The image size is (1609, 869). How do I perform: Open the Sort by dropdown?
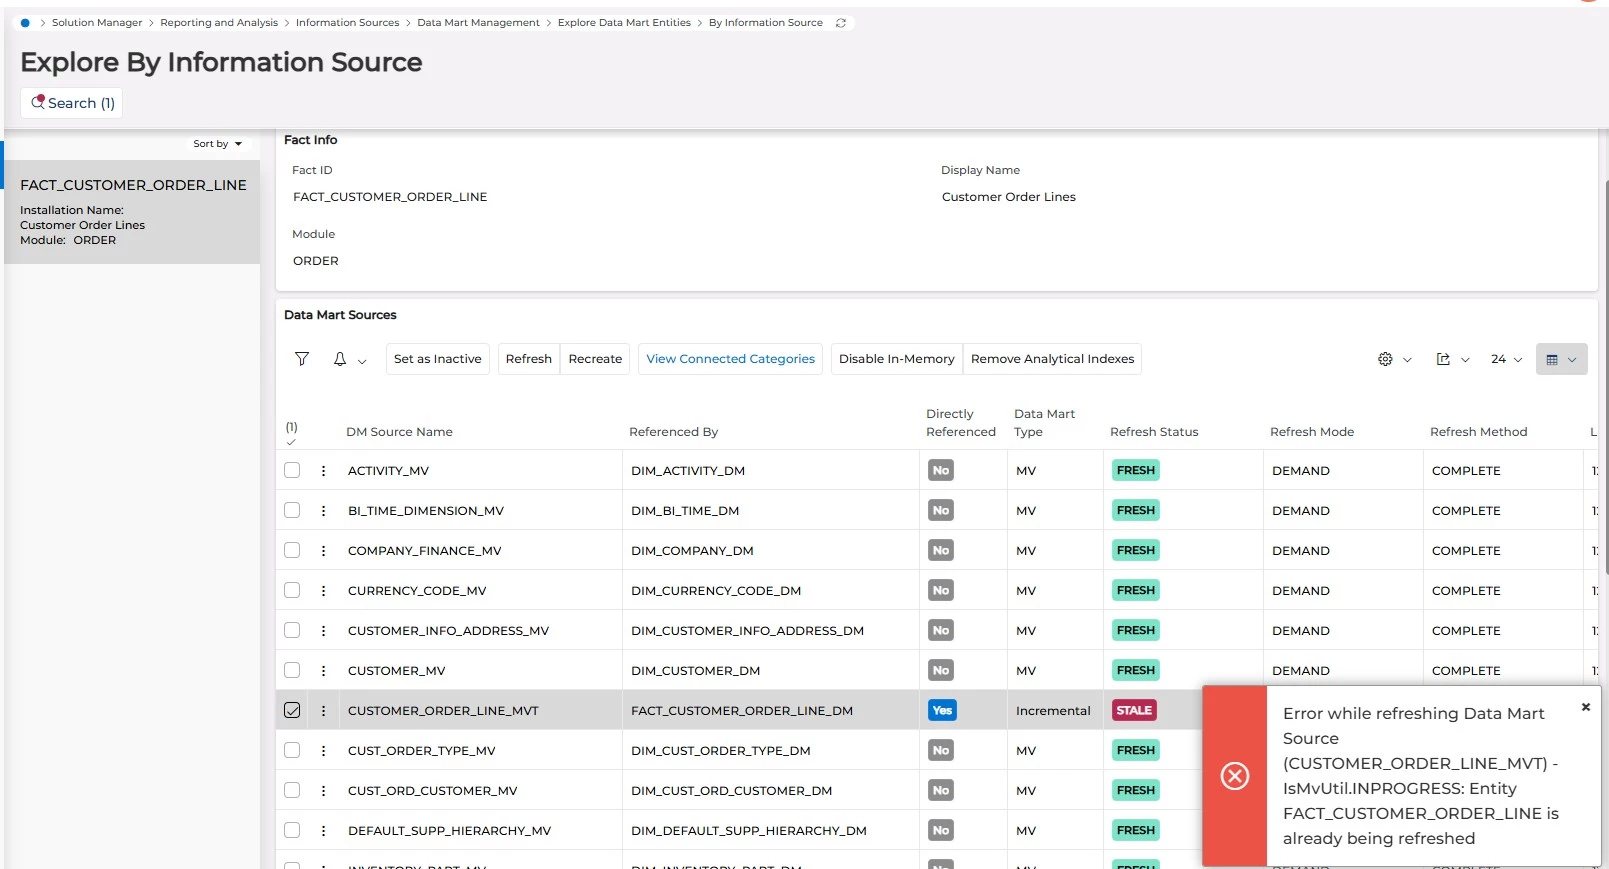pos(217,144)
